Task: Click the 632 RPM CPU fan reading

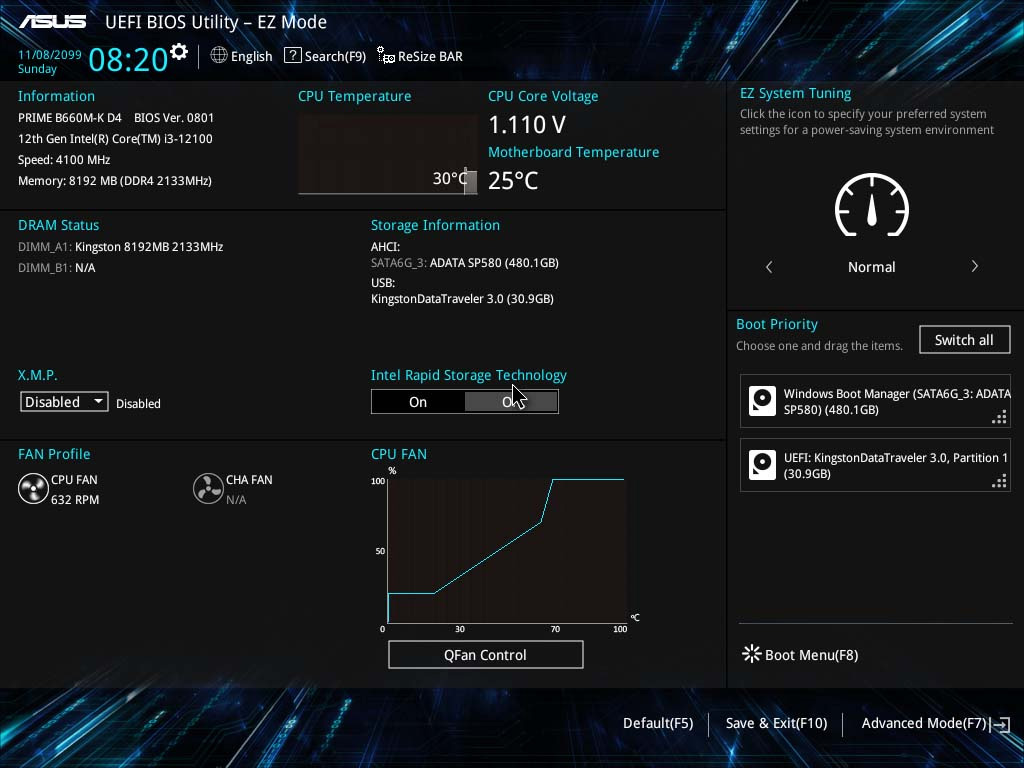Action: coord(75,499)
